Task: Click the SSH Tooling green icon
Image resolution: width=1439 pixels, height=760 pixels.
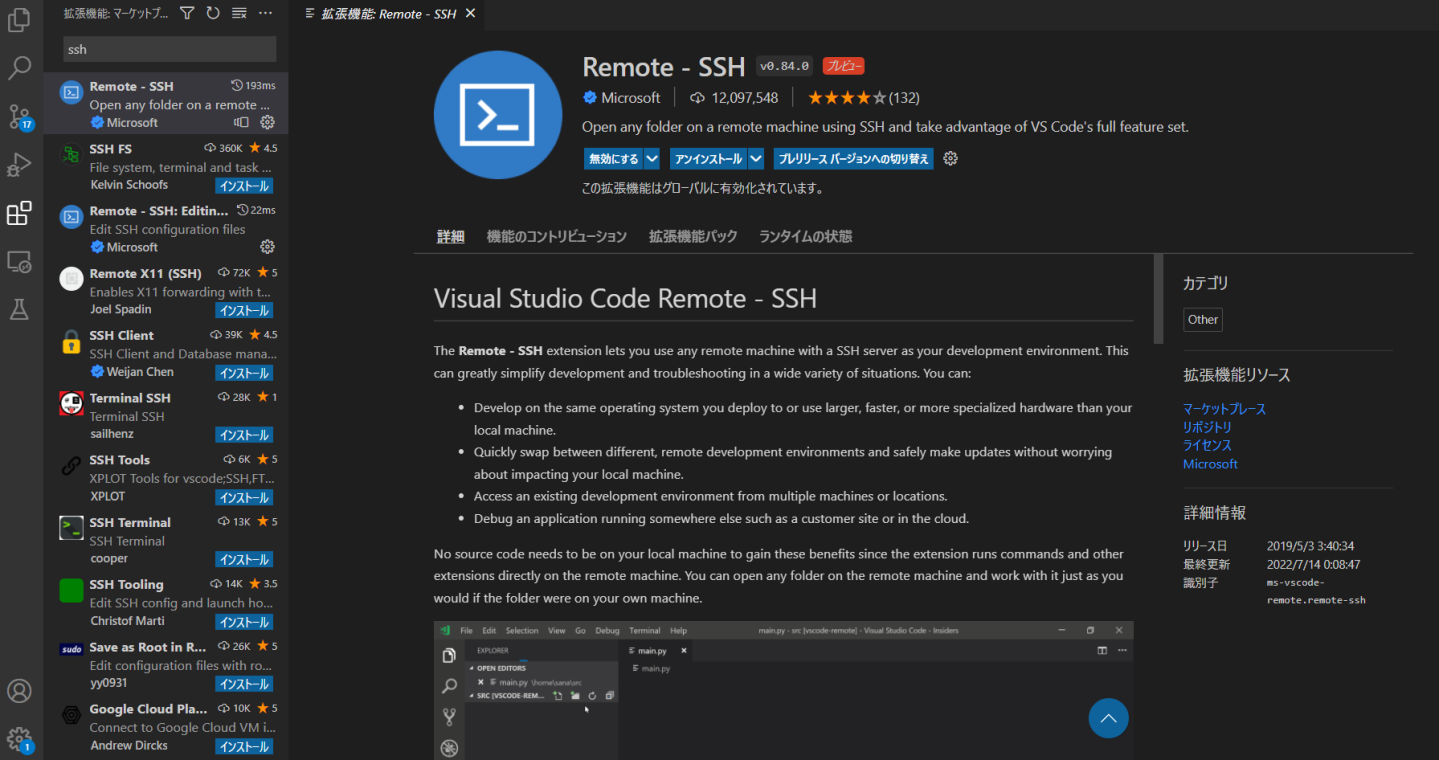Action: click(x=71, y=591)
